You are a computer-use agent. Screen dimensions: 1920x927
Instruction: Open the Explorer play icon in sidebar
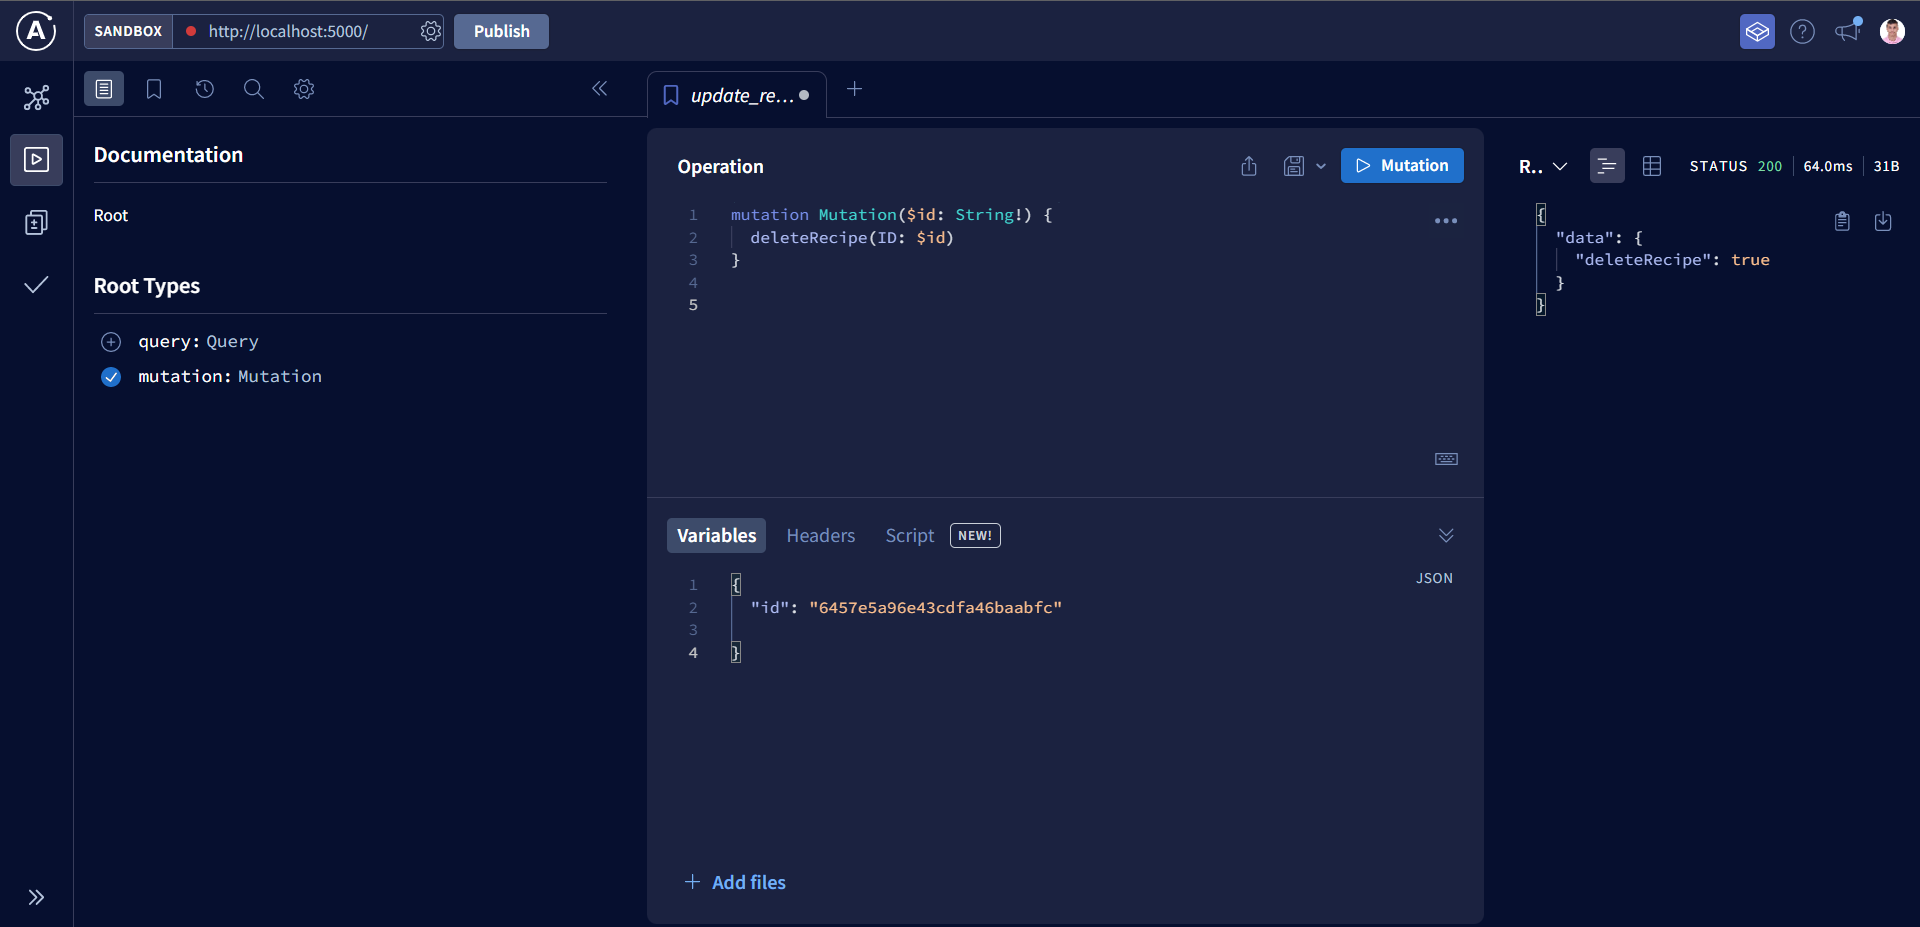point(36,160)
